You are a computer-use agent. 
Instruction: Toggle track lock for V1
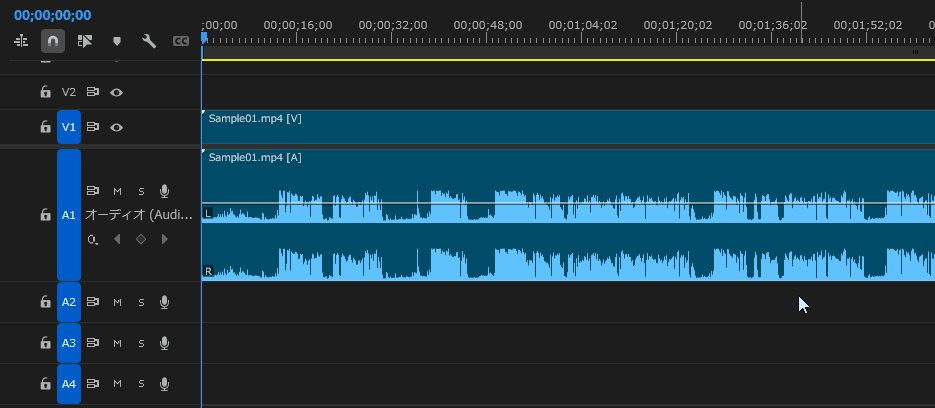point(45,126)
